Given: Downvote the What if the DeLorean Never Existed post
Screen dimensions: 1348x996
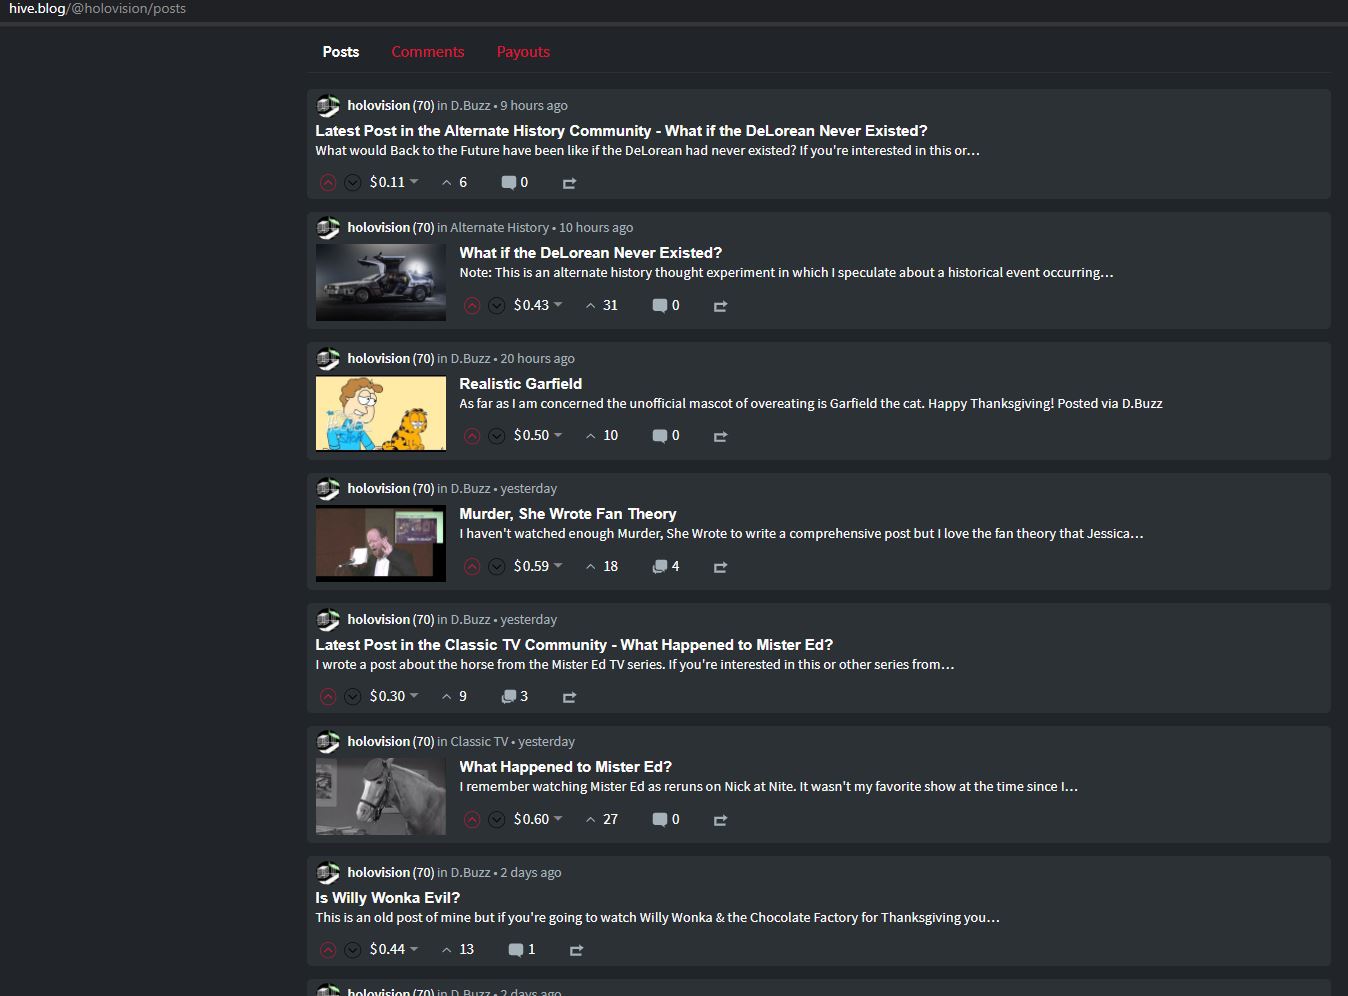Looking at the screenshot, I should 497,305.
